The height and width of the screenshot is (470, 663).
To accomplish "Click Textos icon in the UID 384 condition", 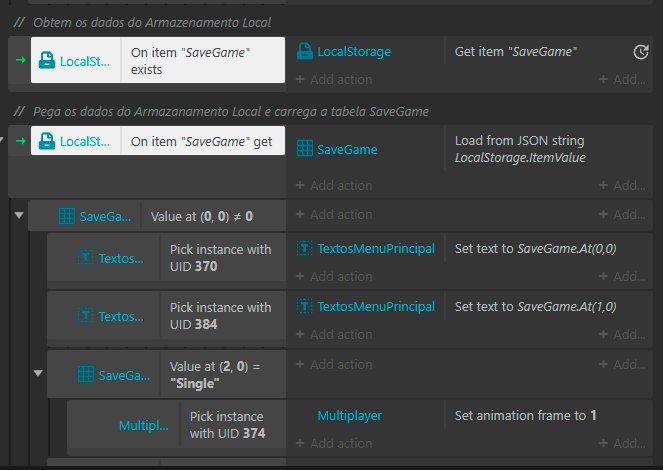I will (x=85, y=316).
